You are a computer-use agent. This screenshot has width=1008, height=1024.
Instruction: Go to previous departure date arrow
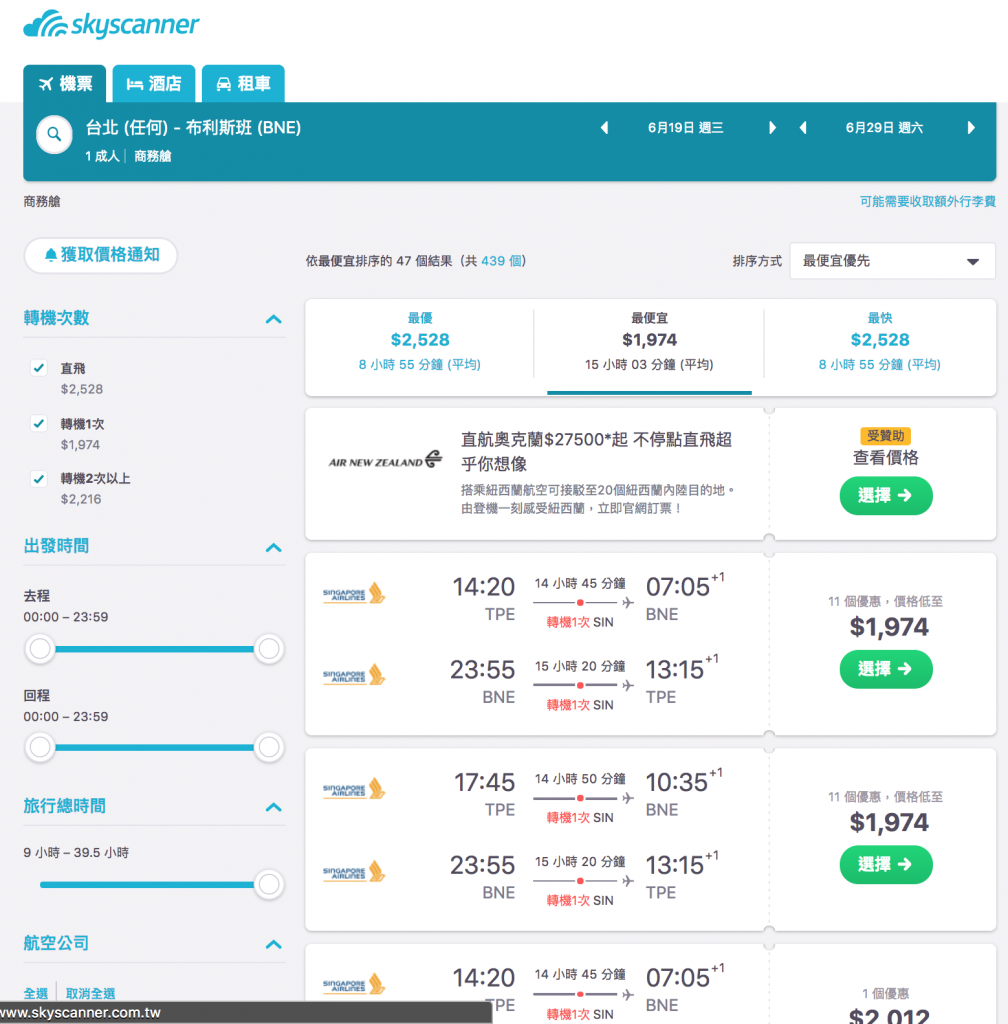point(605,128)
